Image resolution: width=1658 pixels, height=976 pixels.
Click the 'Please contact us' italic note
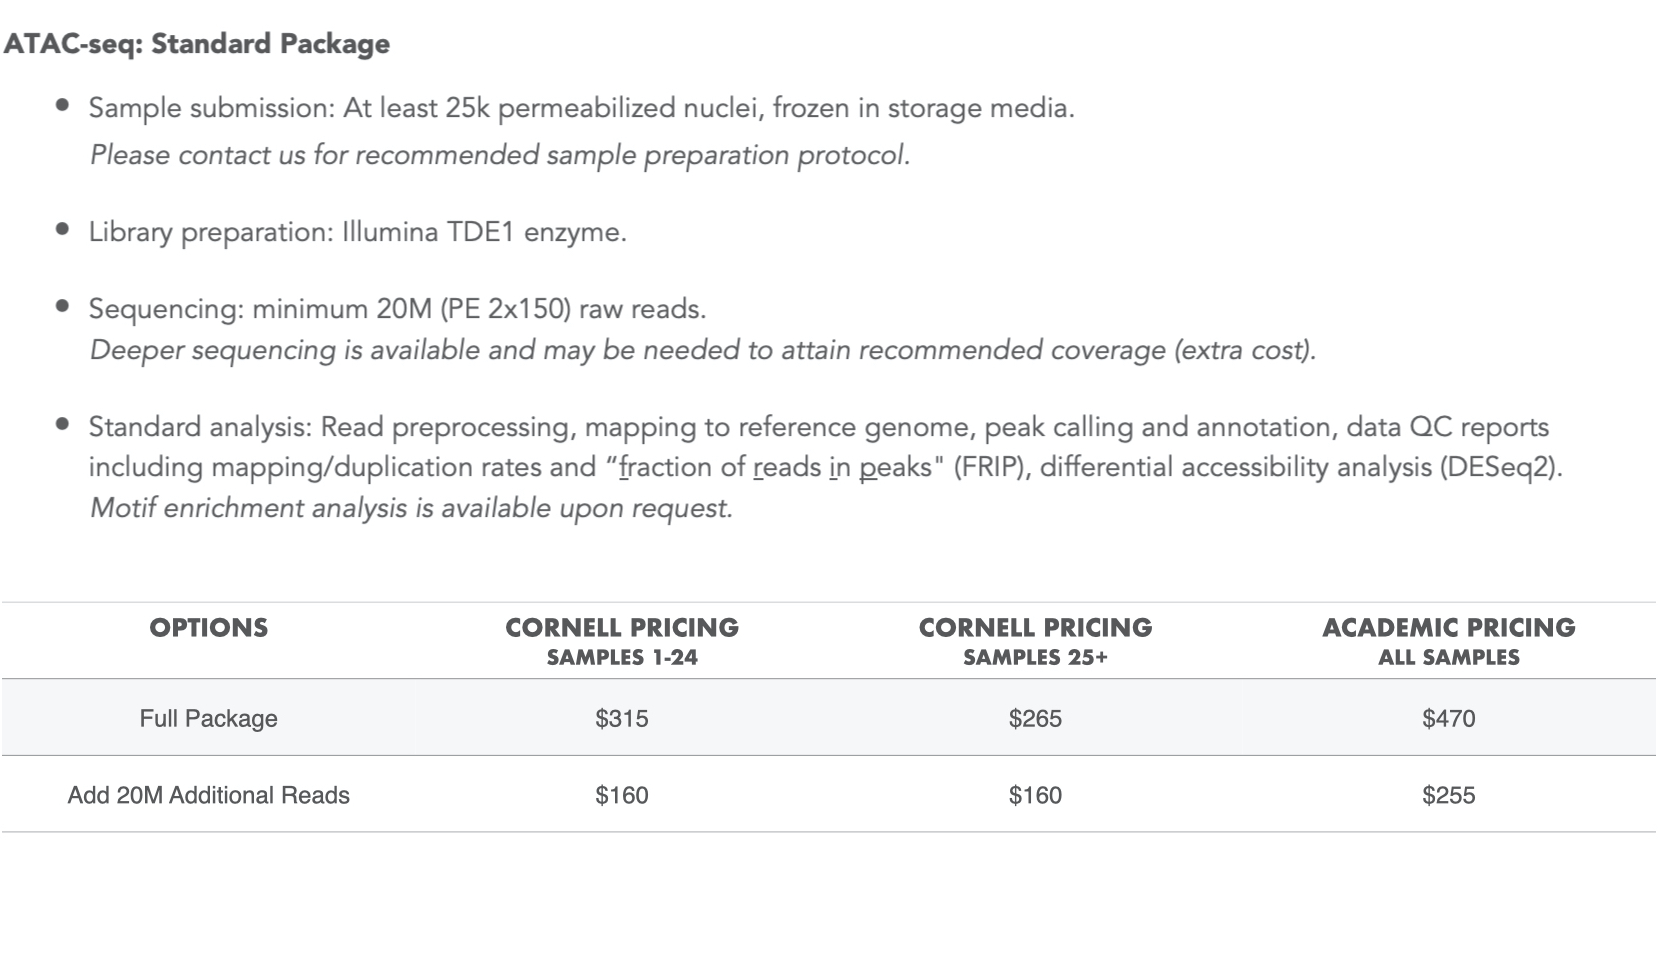[499, 155]
